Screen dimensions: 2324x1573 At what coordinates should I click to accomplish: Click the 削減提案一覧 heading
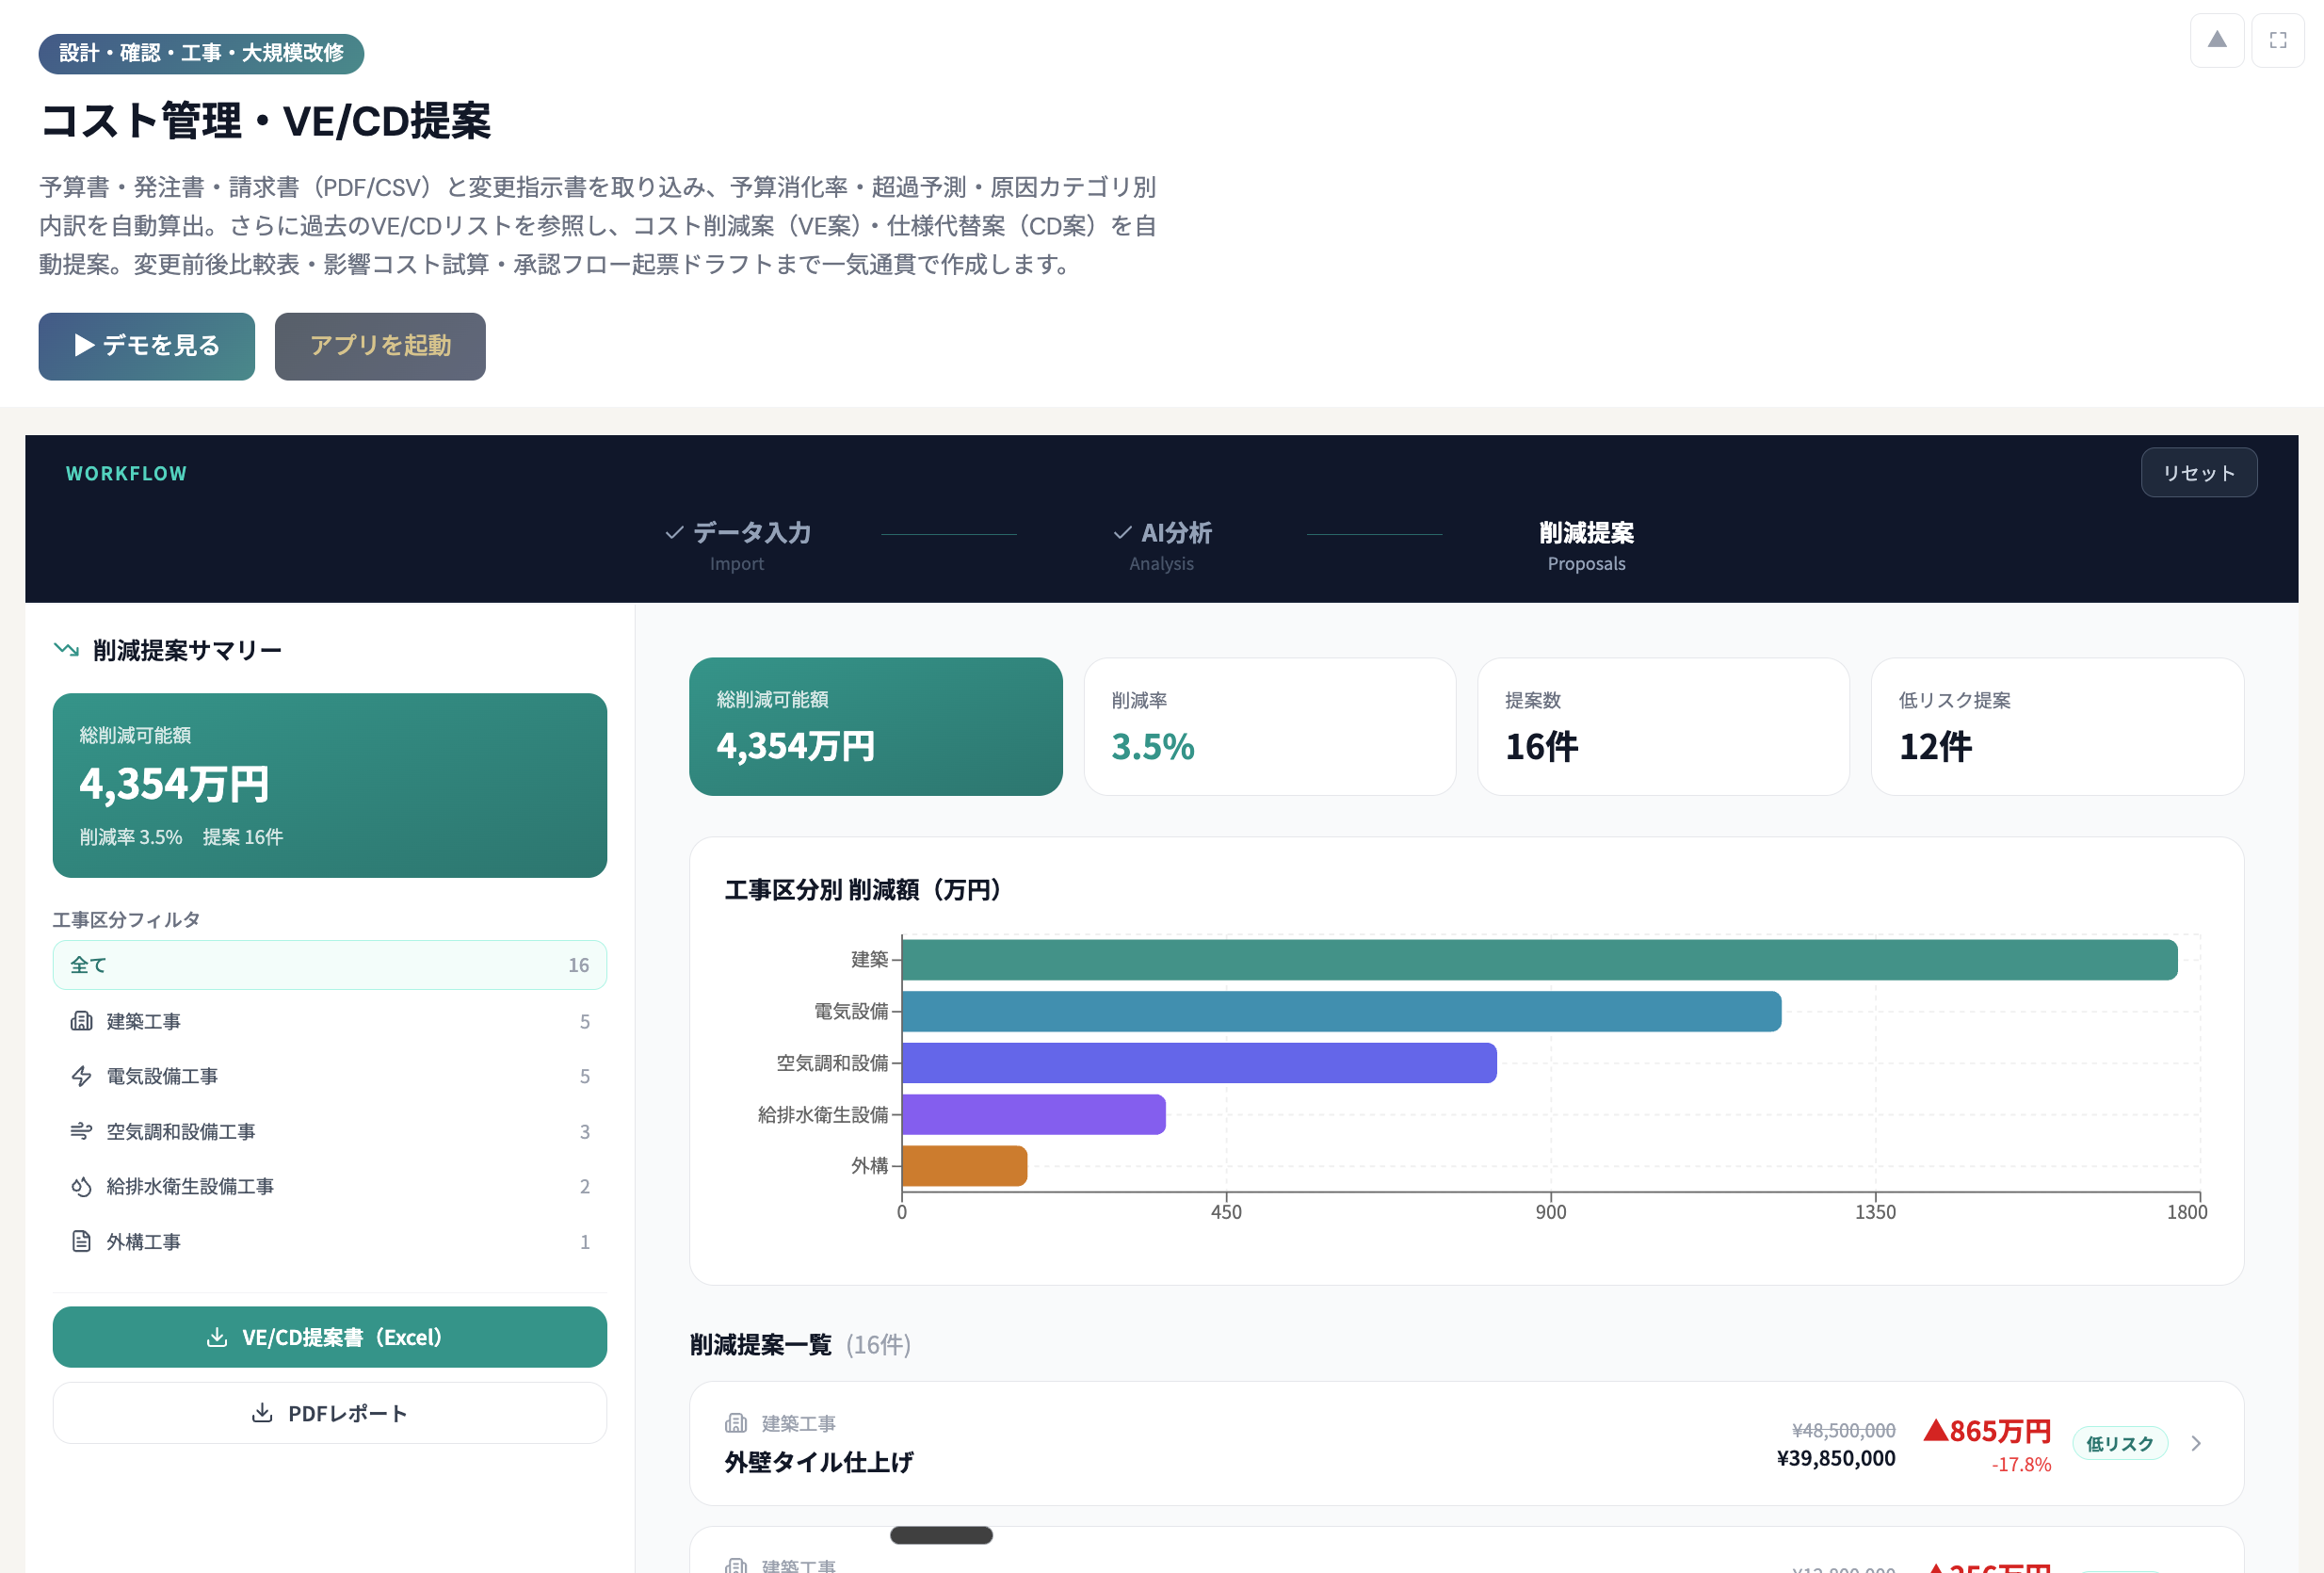pos(761,1344)
